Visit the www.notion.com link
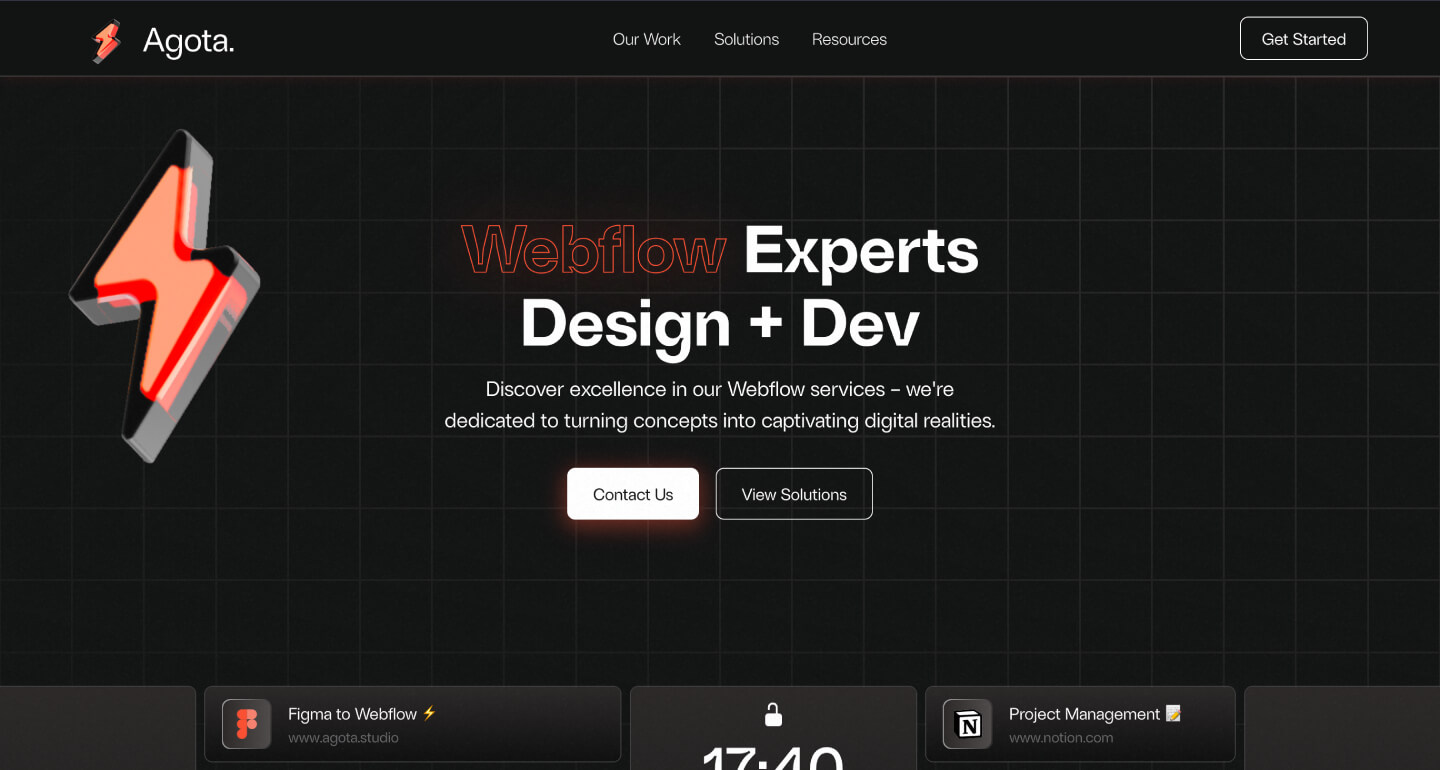The image size is (1440, 770). coord(1062,737)
